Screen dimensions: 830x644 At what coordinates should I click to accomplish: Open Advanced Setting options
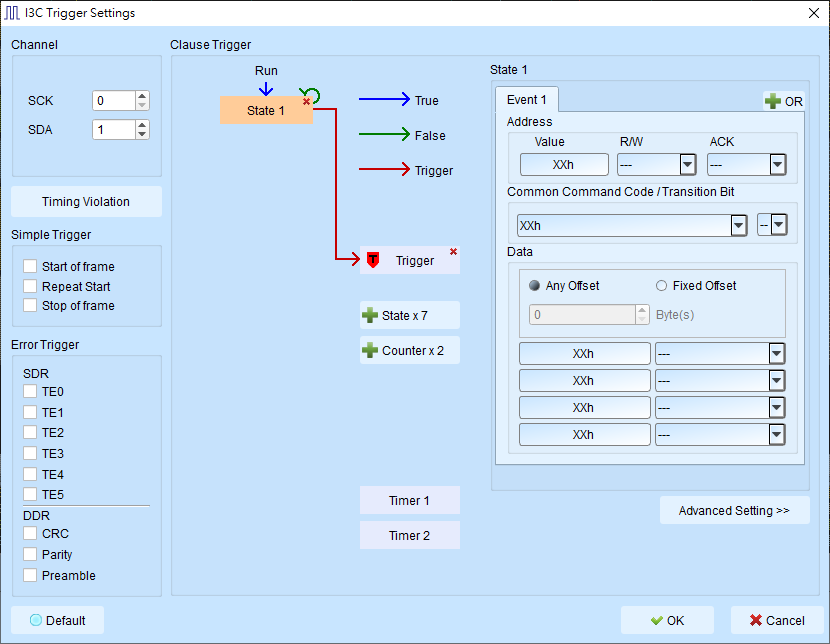[x=735, y=510]
